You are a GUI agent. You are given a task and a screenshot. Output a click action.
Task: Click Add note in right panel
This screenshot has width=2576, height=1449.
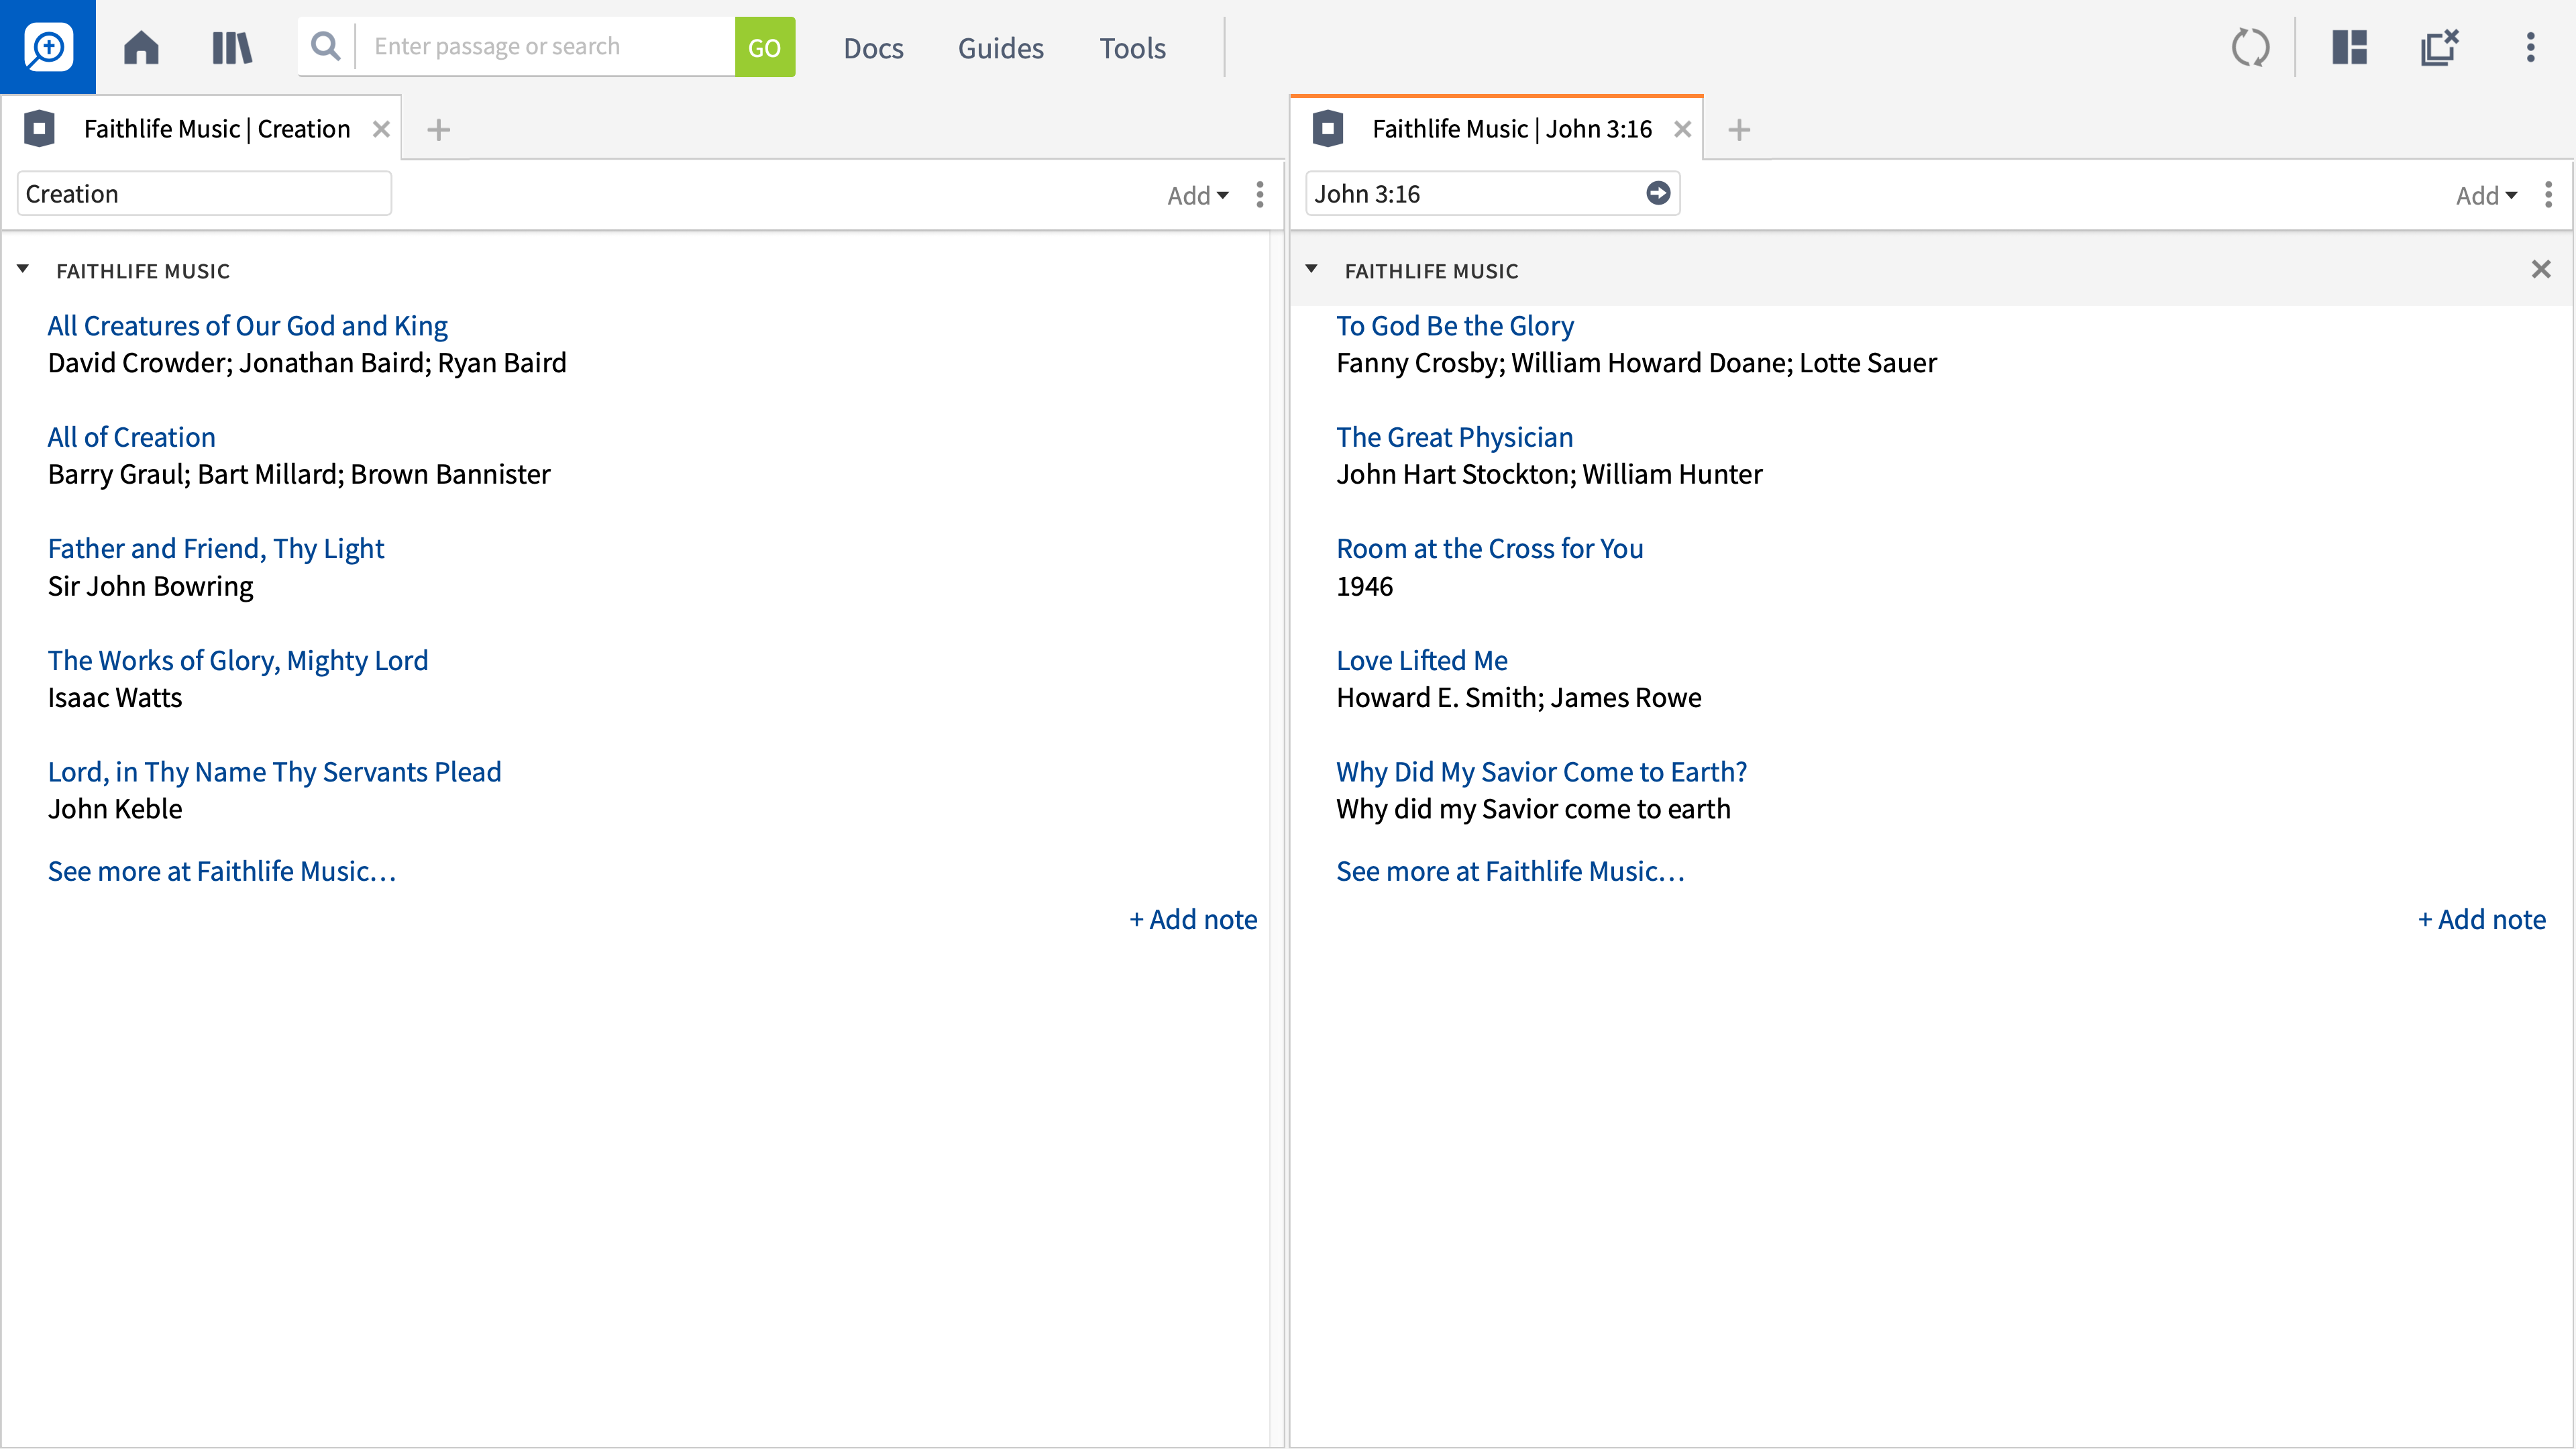2482,919
